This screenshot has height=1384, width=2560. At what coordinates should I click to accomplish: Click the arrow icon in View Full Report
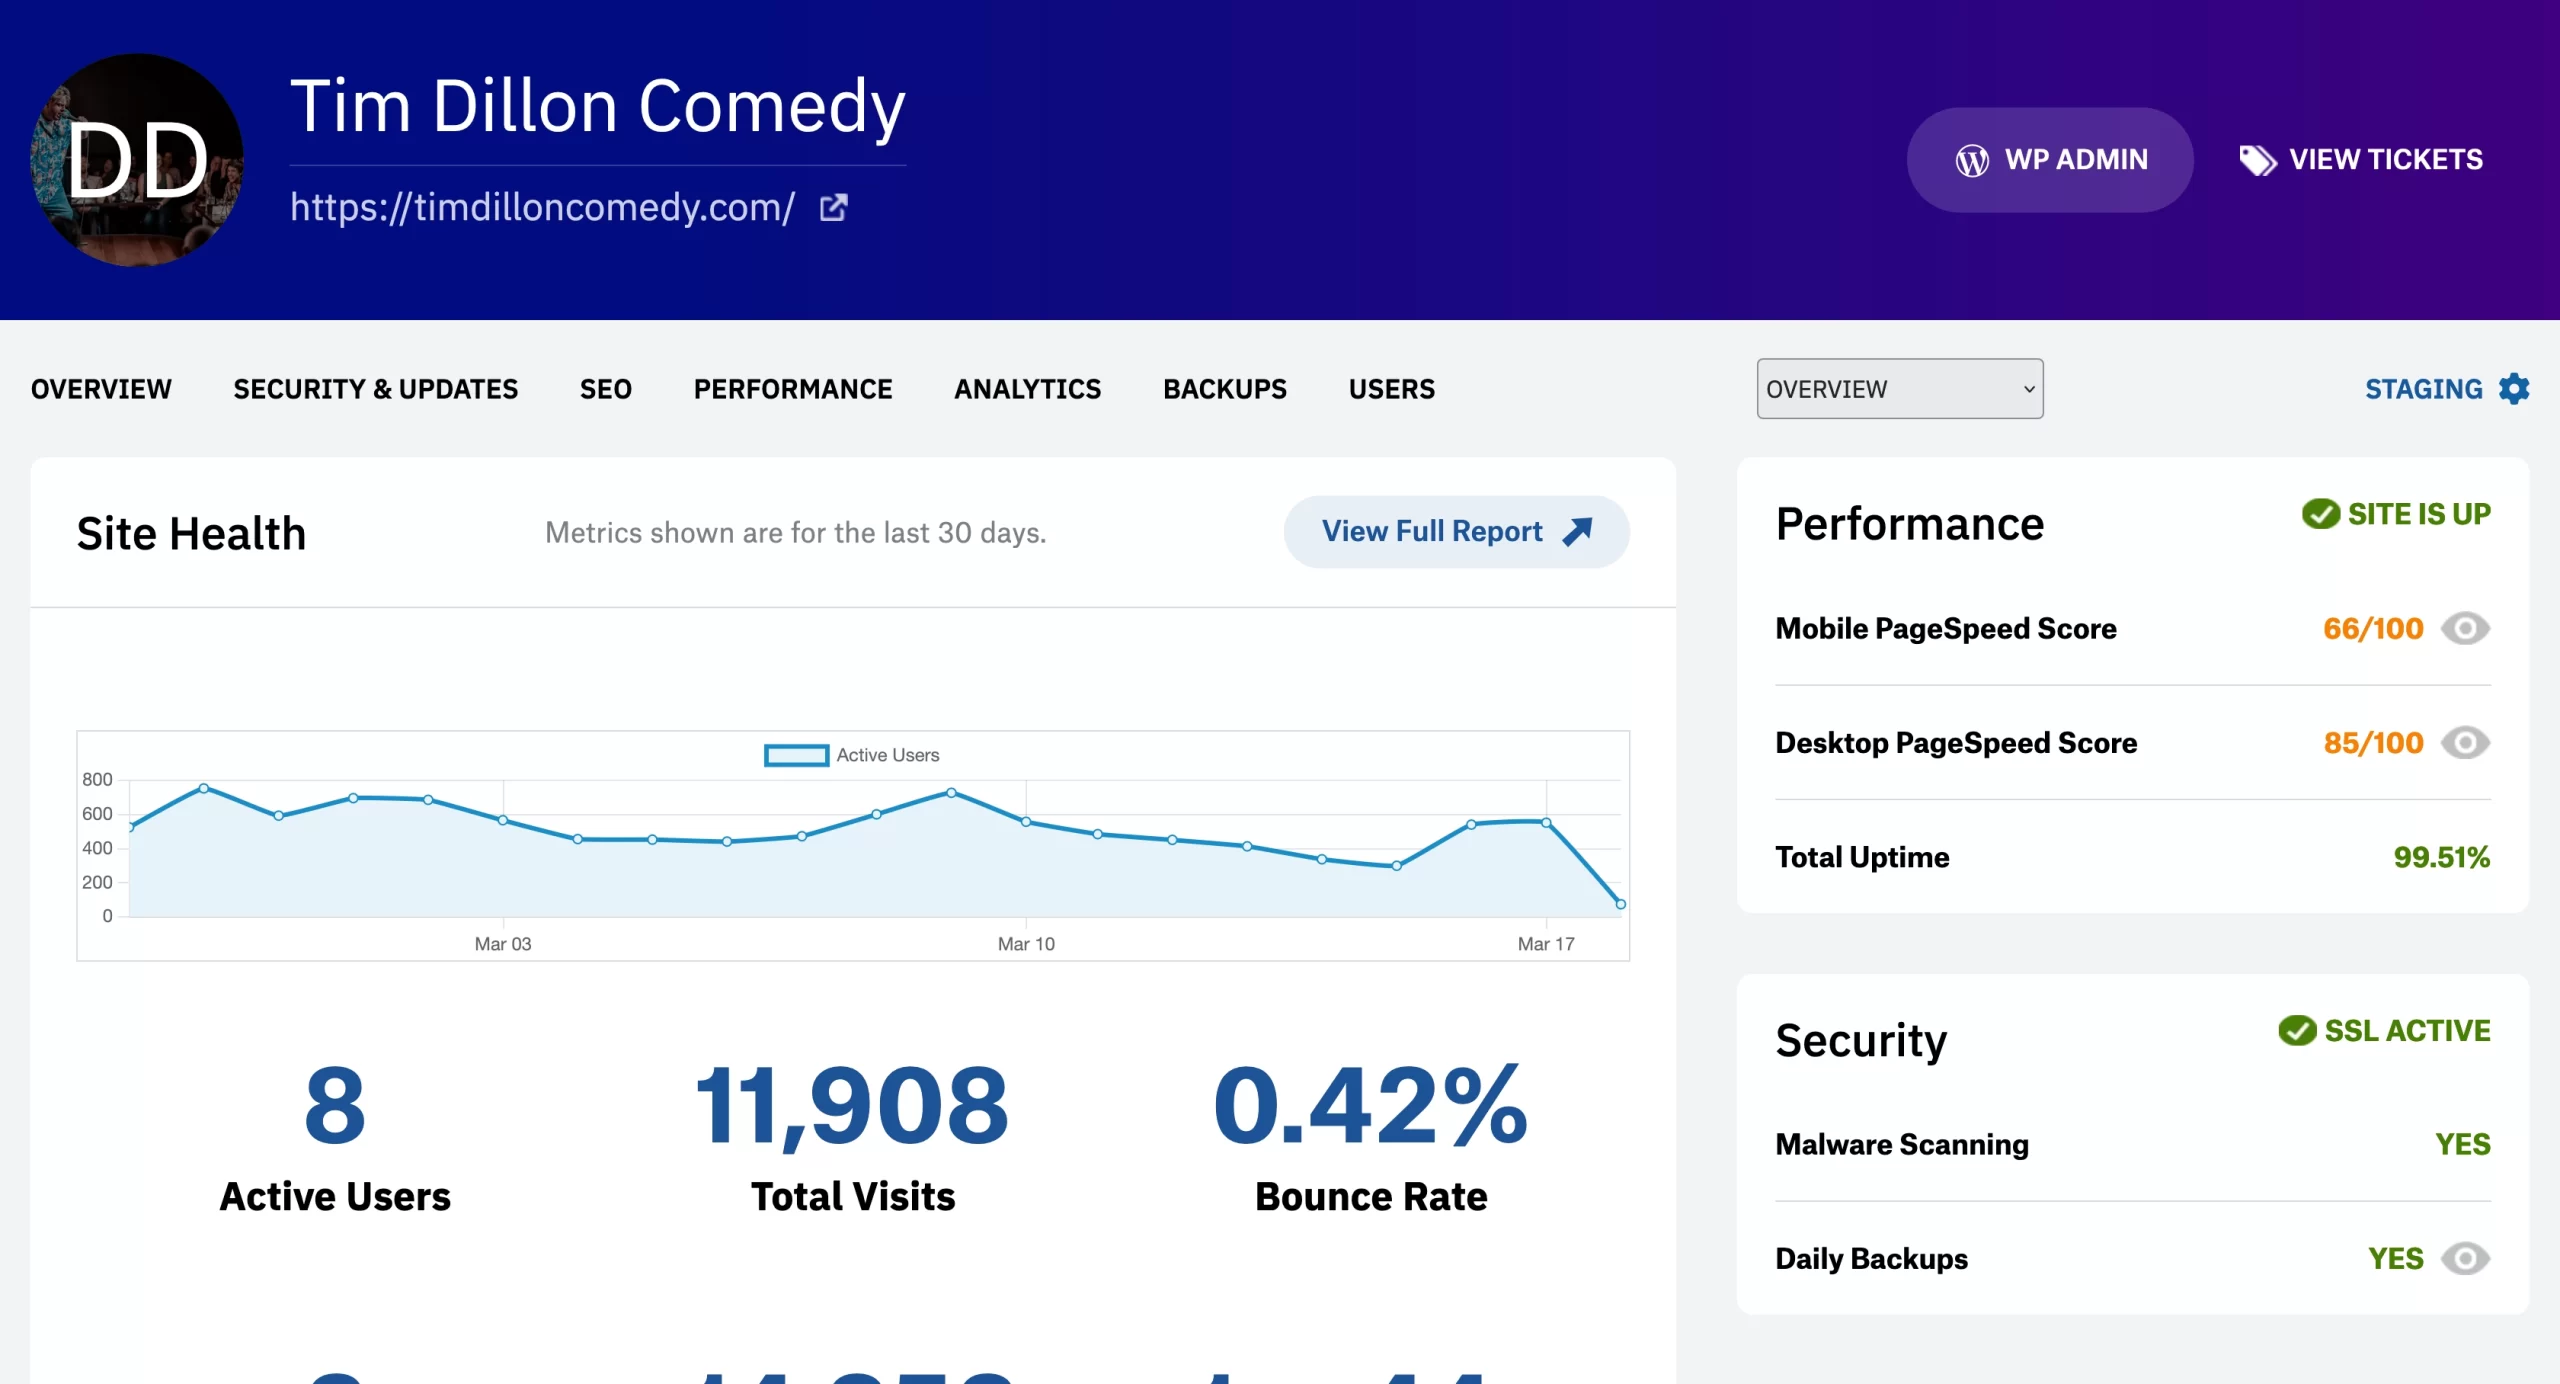point(1577,531)
